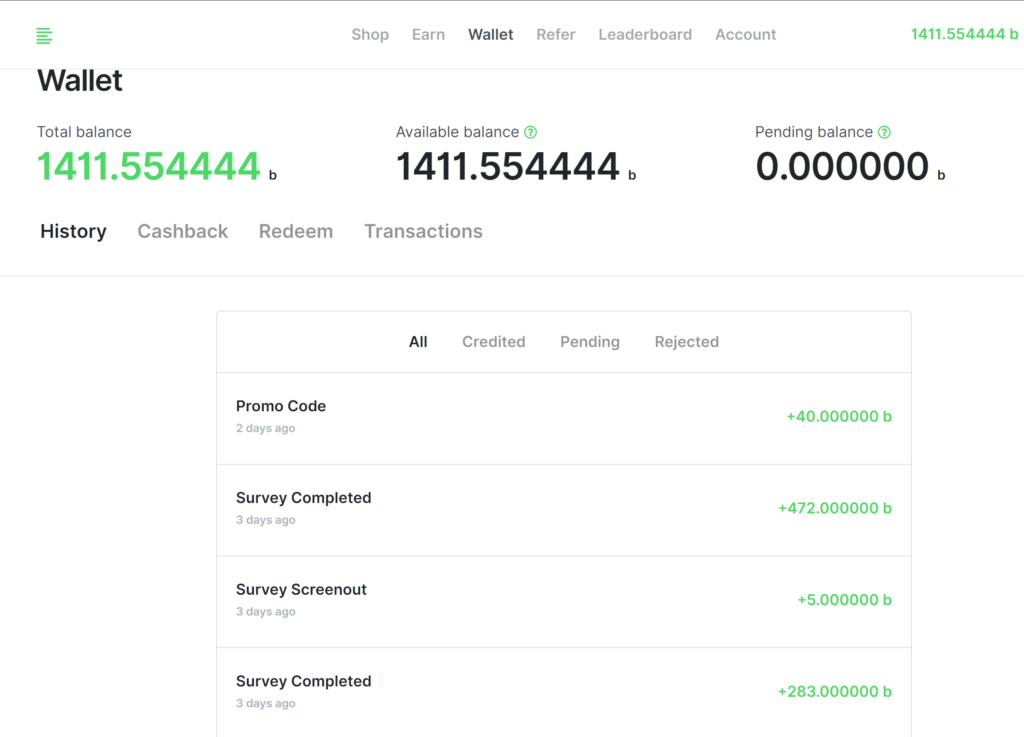Click the Pending balance help icon

click(884, 132)
